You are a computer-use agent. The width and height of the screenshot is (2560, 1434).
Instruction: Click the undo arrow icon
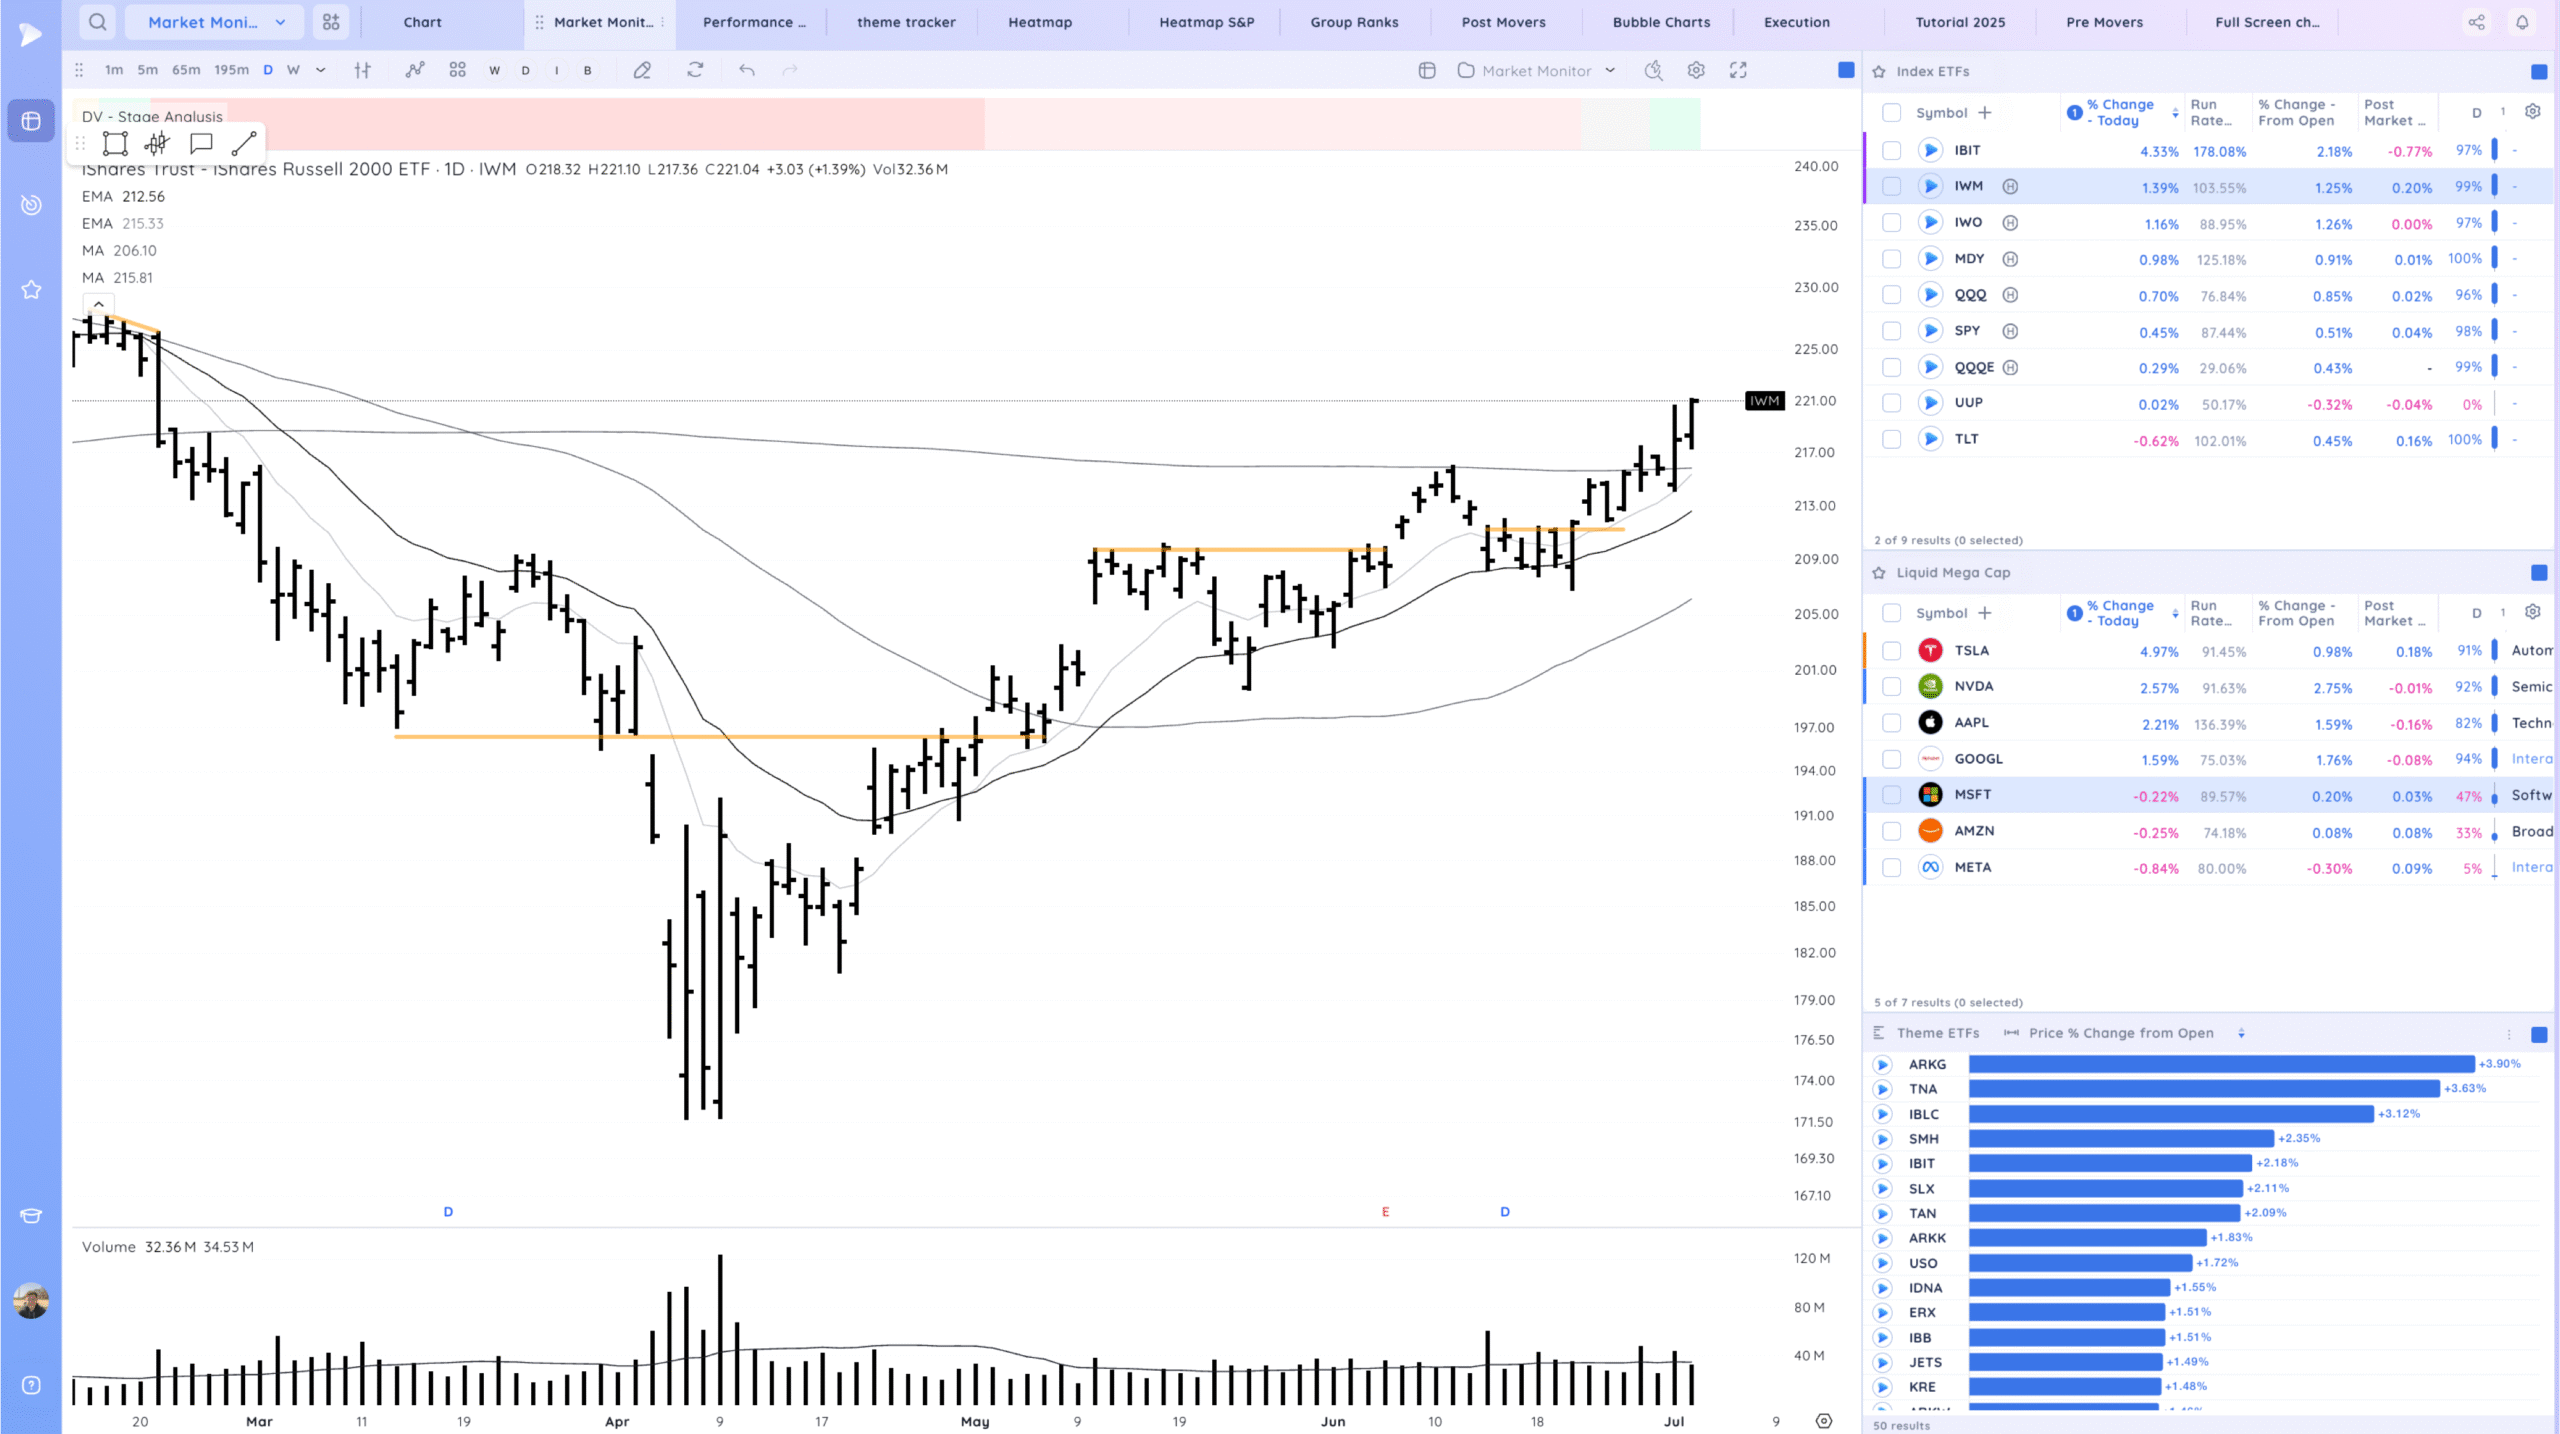pos(746,70)
